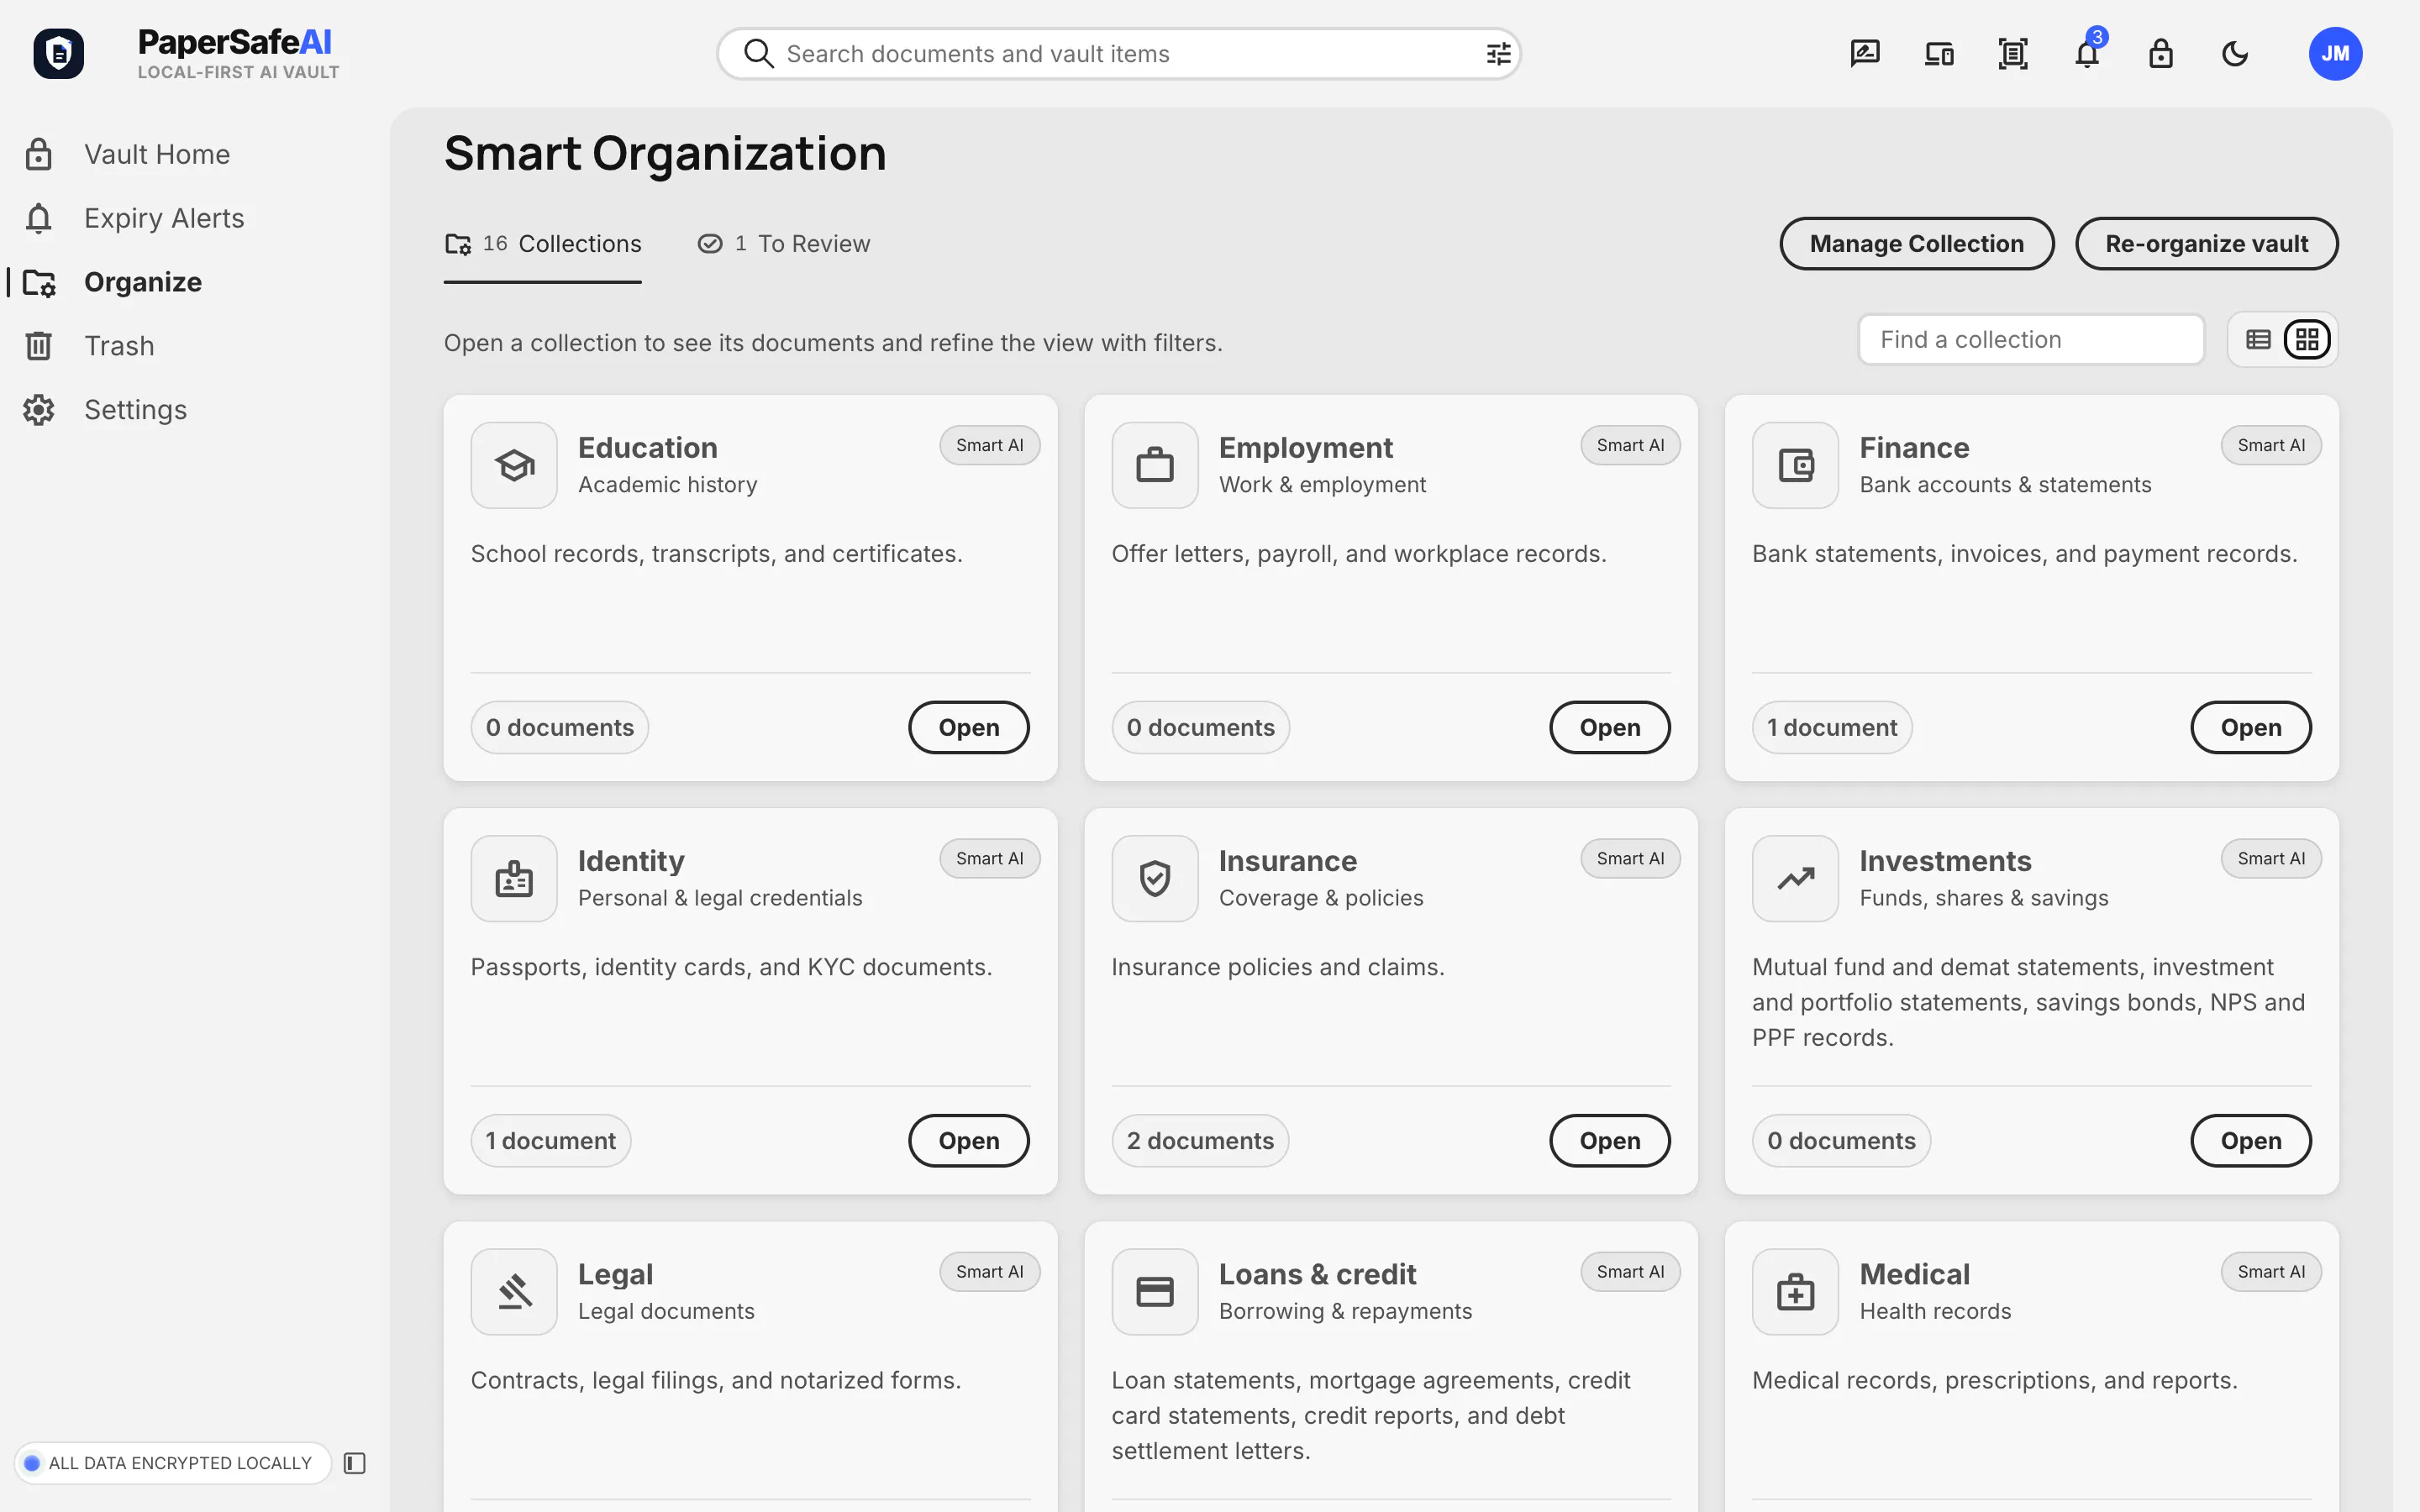Viewport: 2420px width, 1512px height.
Task: Open the linked devices icon
Action: click(1939, 53)
